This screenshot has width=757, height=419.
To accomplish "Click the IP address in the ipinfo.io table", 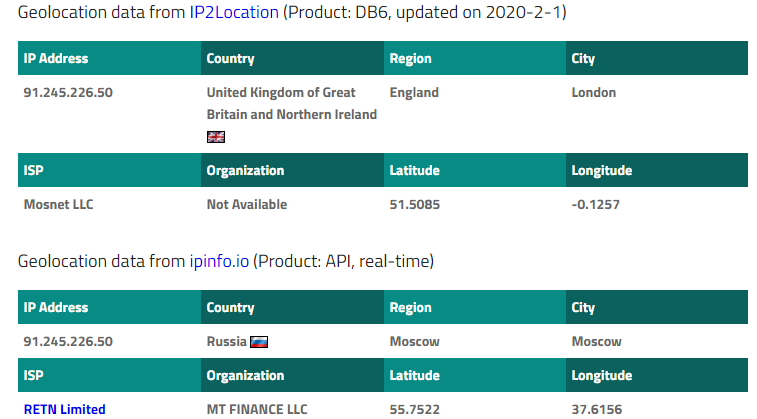I will [68, 341].
